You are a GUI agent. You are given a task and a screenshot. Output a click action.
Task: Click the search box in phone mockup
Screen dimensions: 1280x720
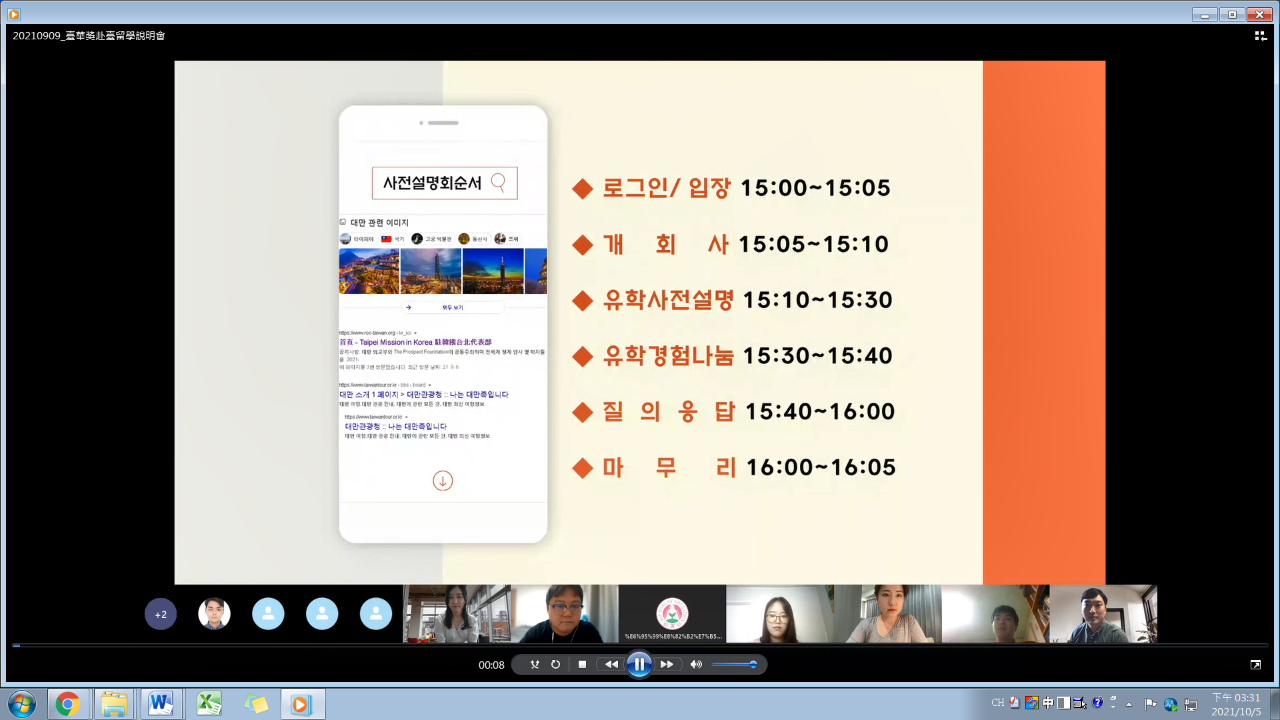444,183
